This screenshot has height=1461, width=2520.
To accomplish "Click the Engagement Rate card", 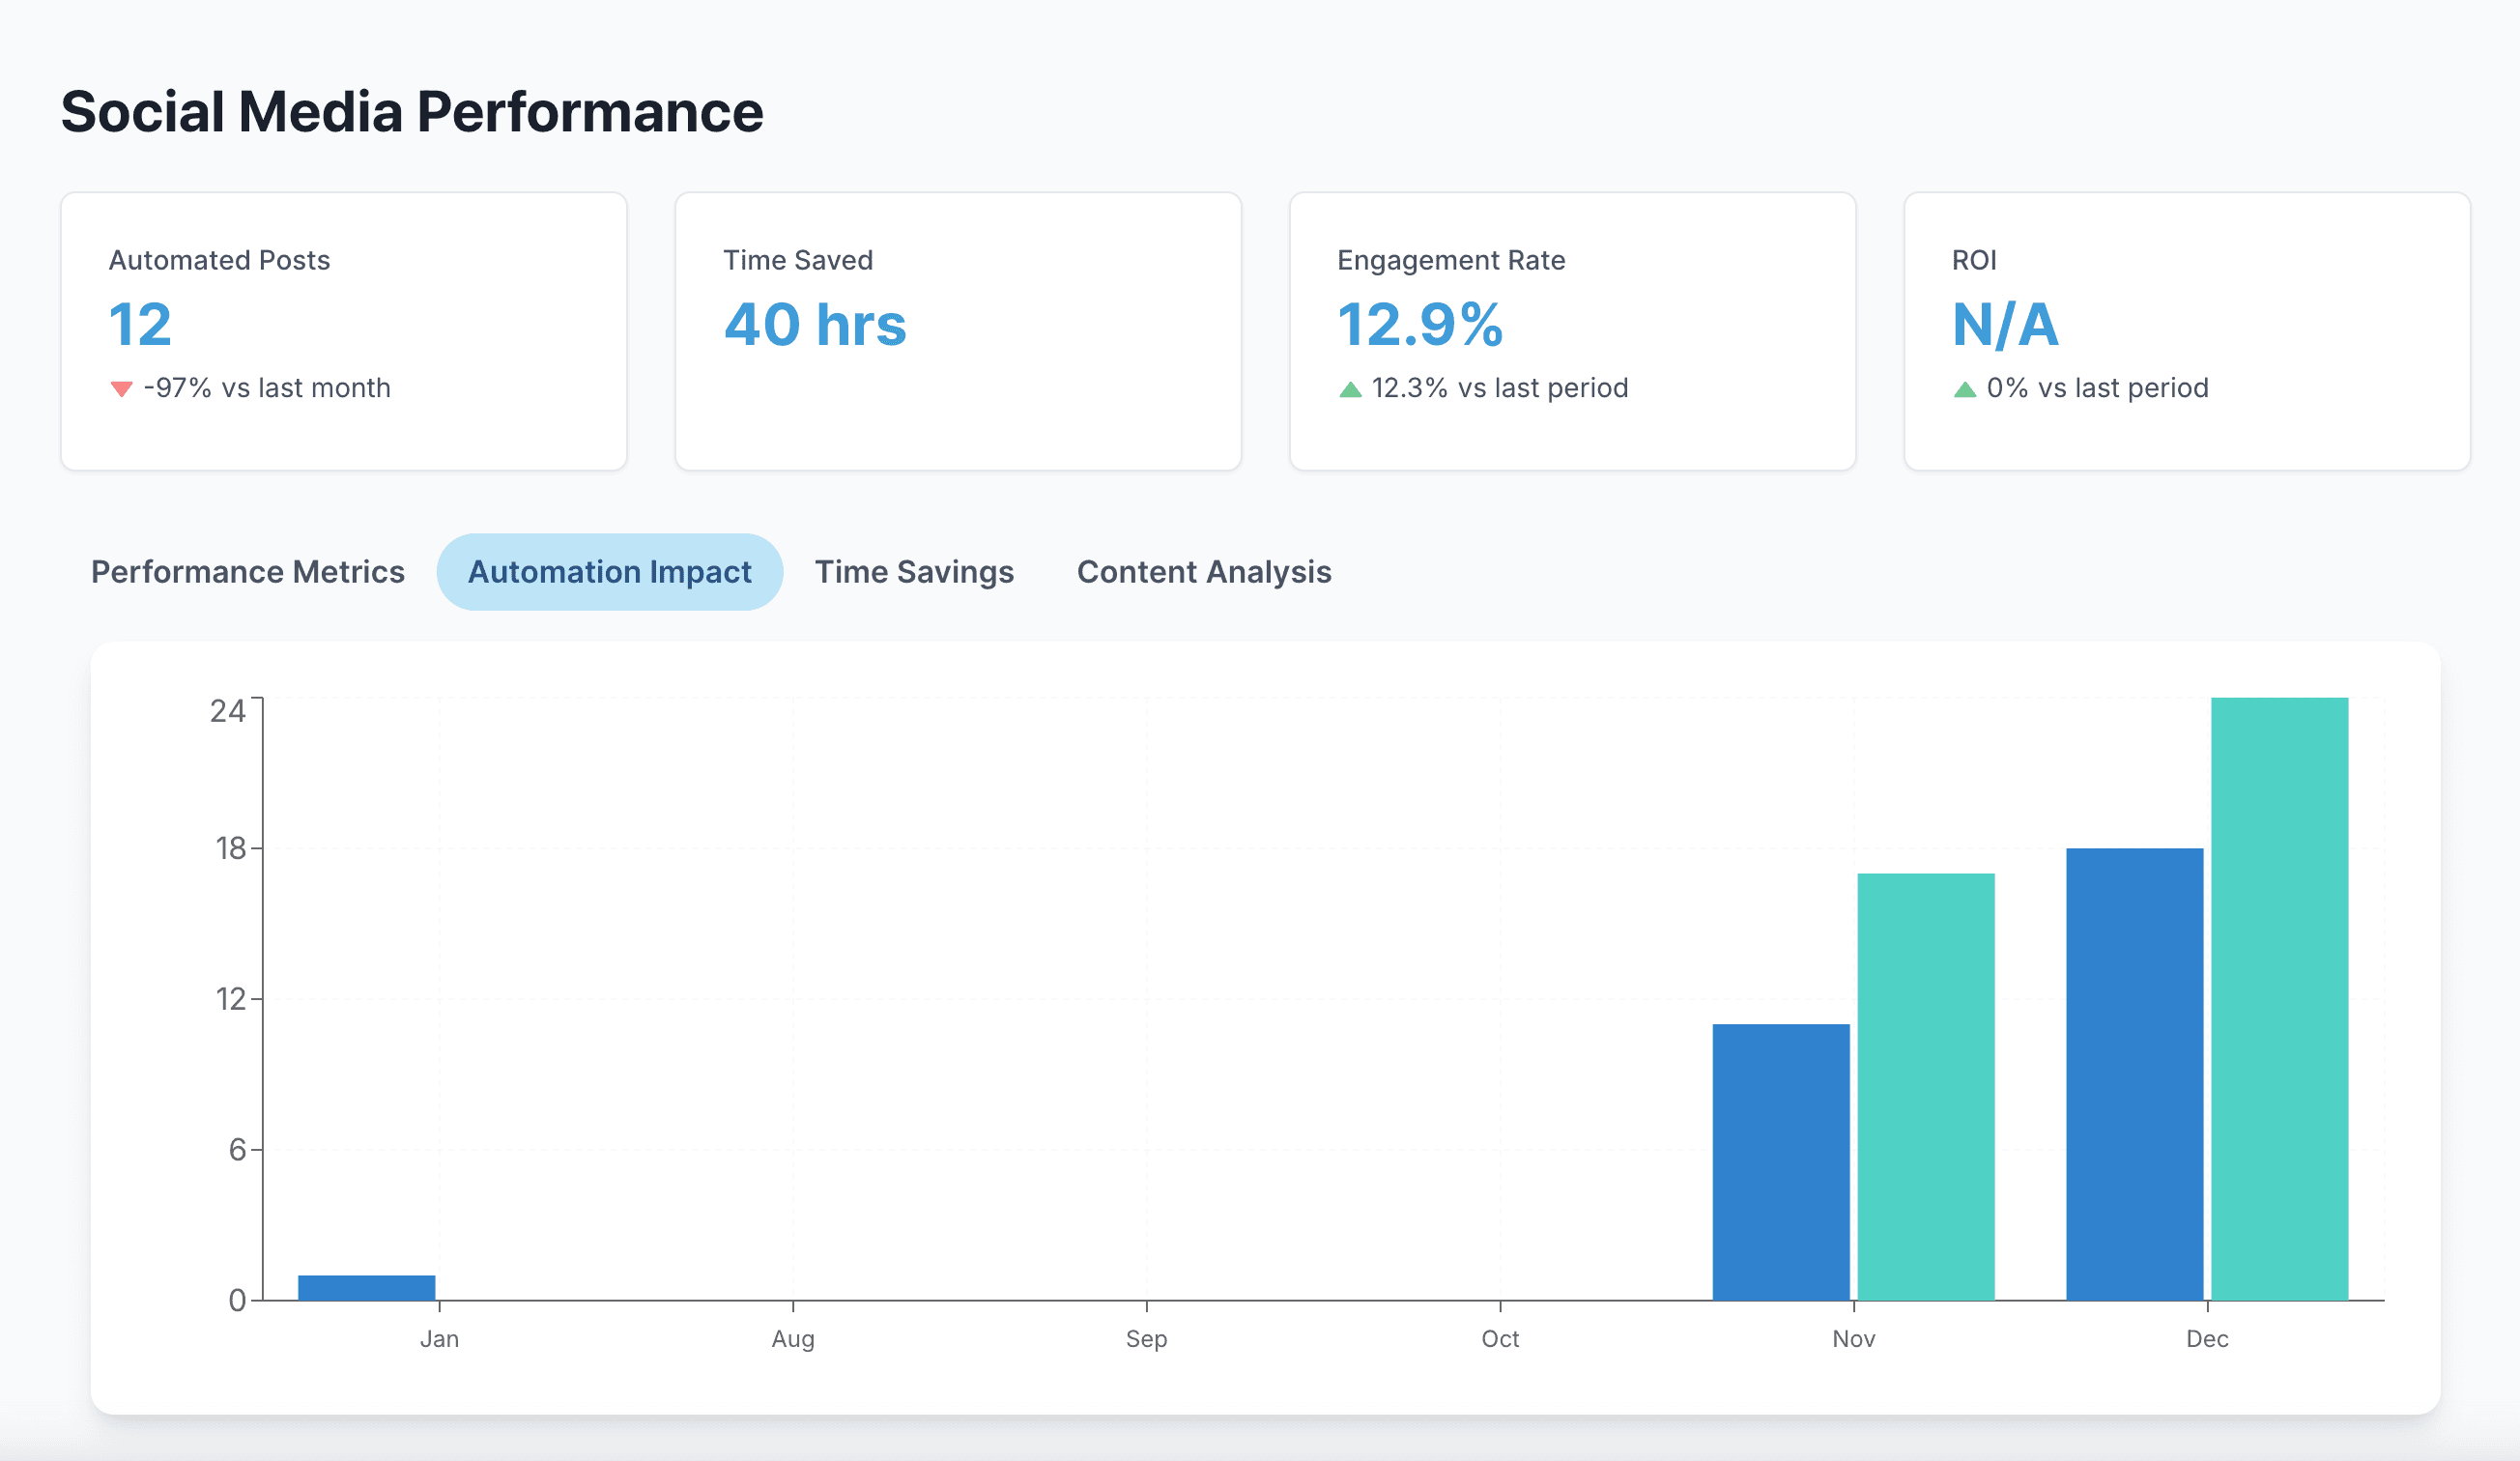I will 1572,331.
